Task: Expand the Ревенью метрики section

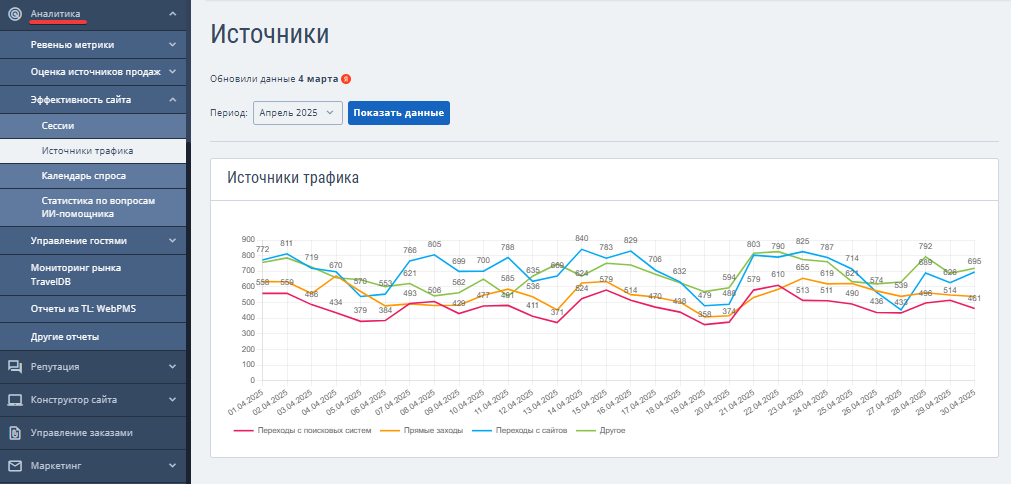Action: pos(93,45)
